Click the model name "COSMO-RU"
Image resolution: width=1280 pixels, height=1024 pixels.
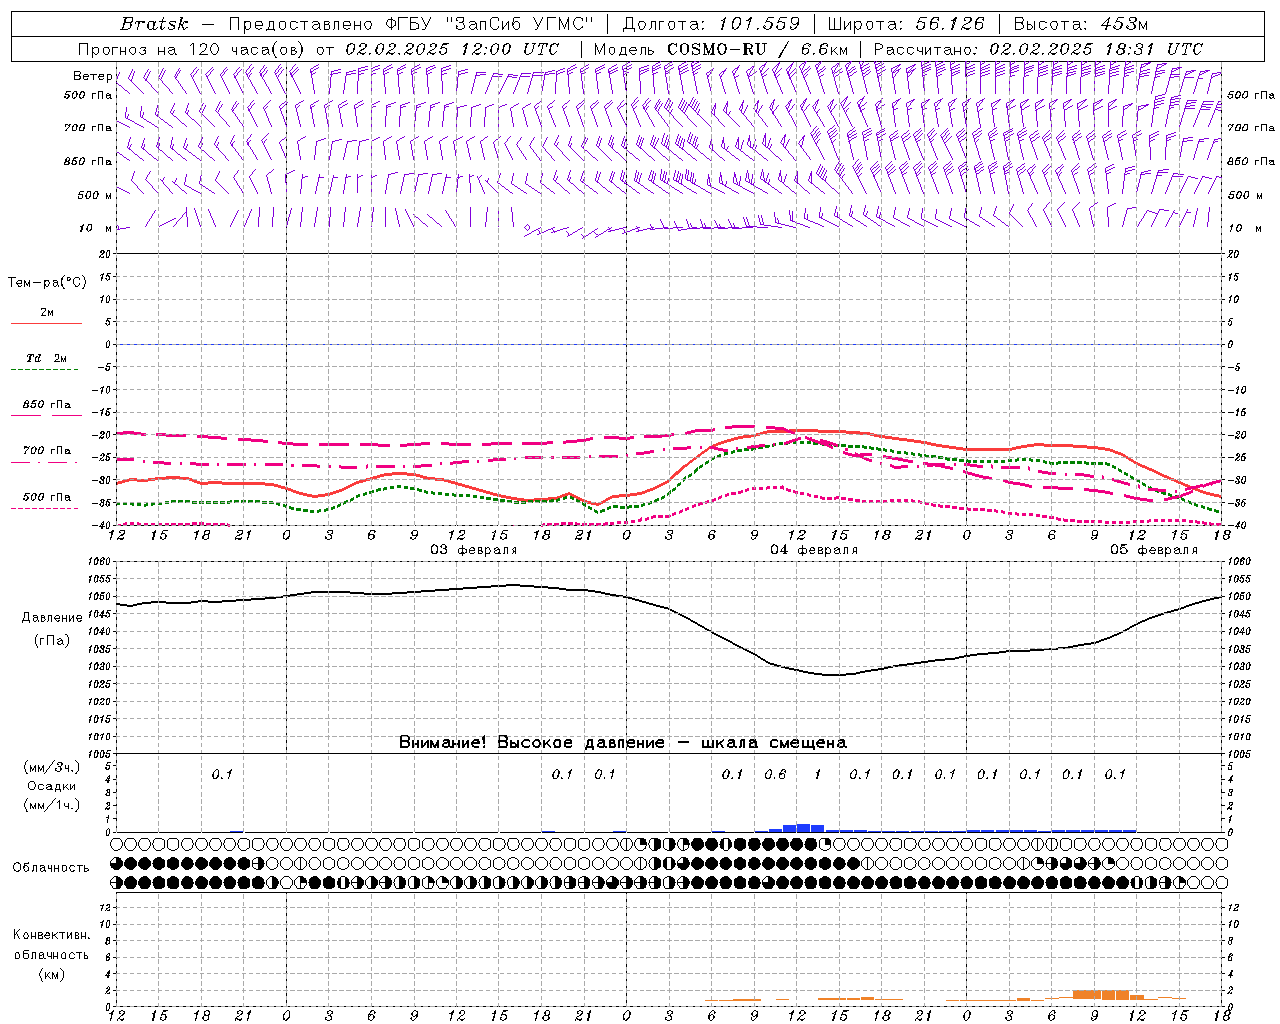point(717,49)
